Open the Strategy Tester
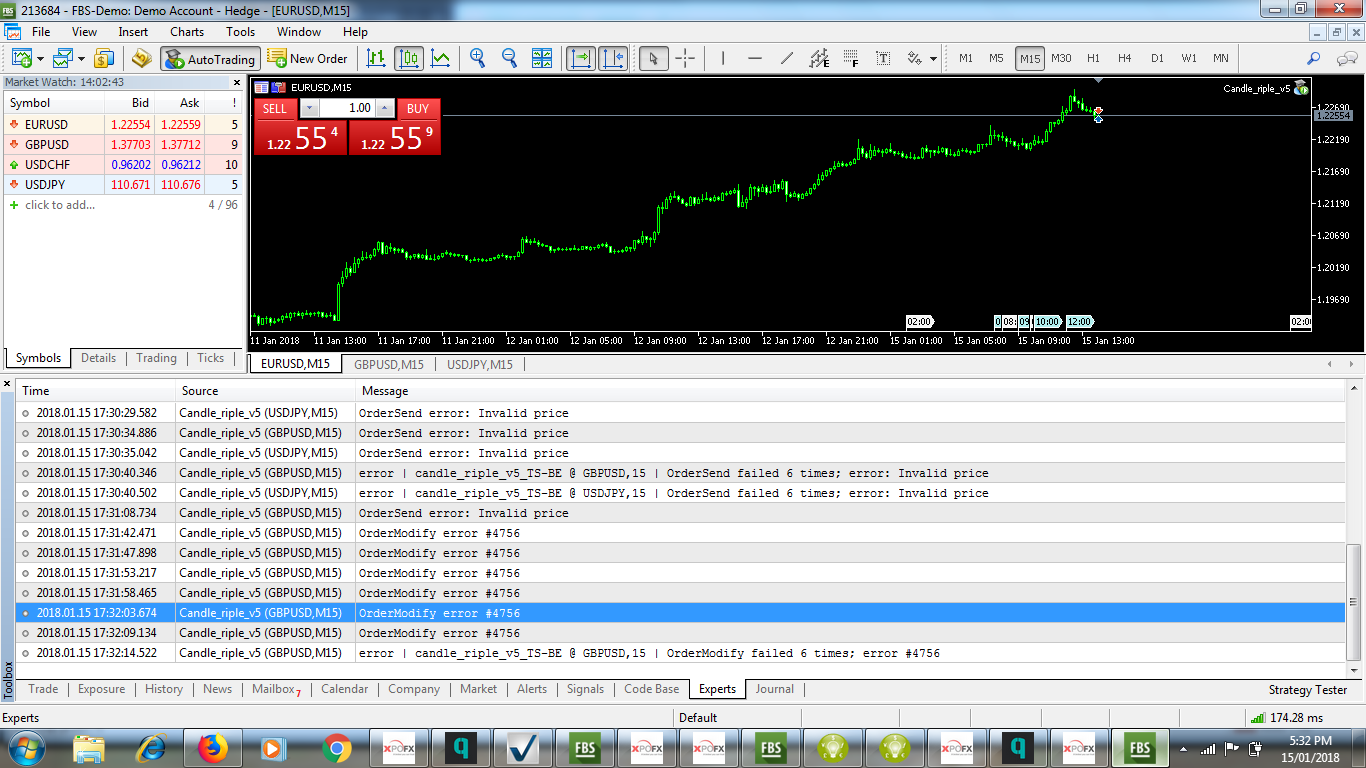Viewport: 1366px width, 768px height. 1308,689
